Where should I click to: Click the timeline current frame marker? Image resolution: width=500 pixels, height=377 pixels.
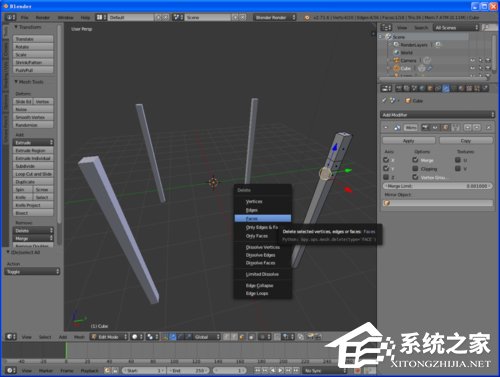coord(66,351)
